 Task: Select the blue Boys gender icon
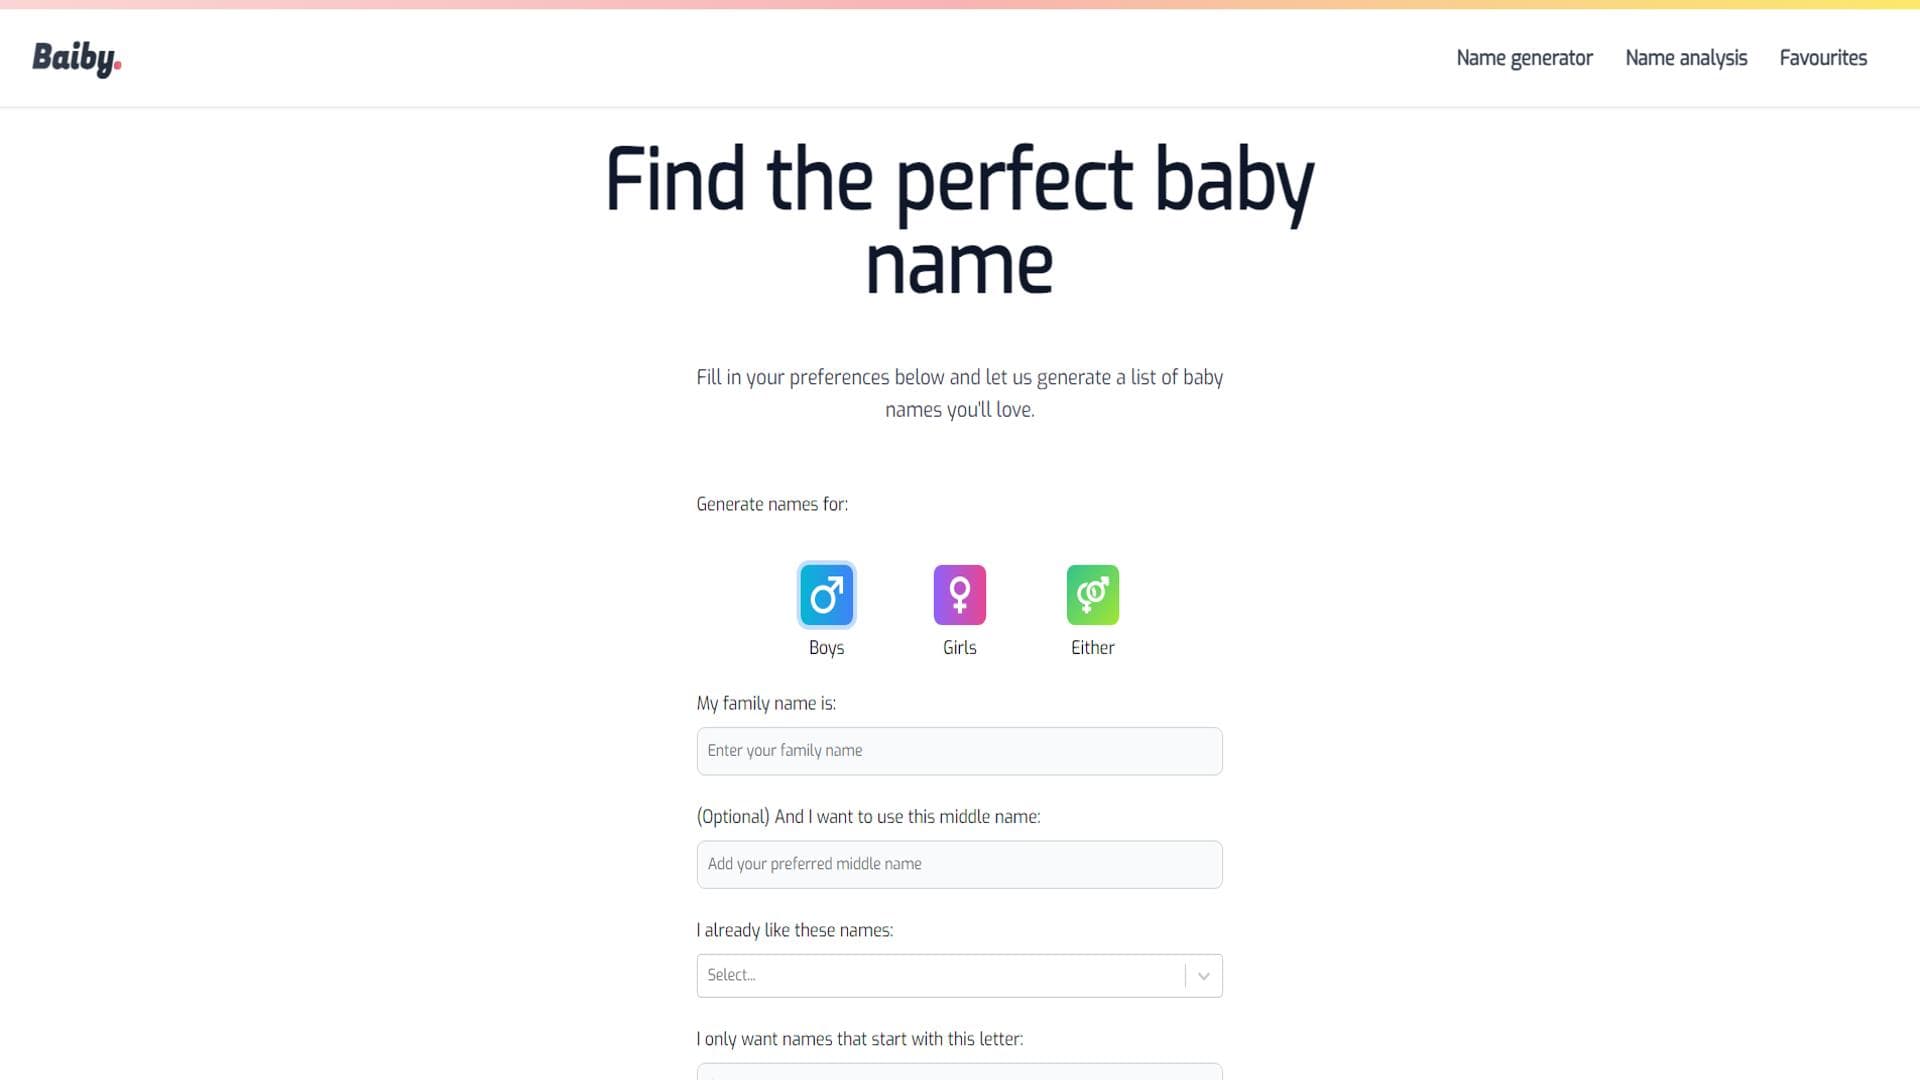pyautogui.click(x=826, y=595)
